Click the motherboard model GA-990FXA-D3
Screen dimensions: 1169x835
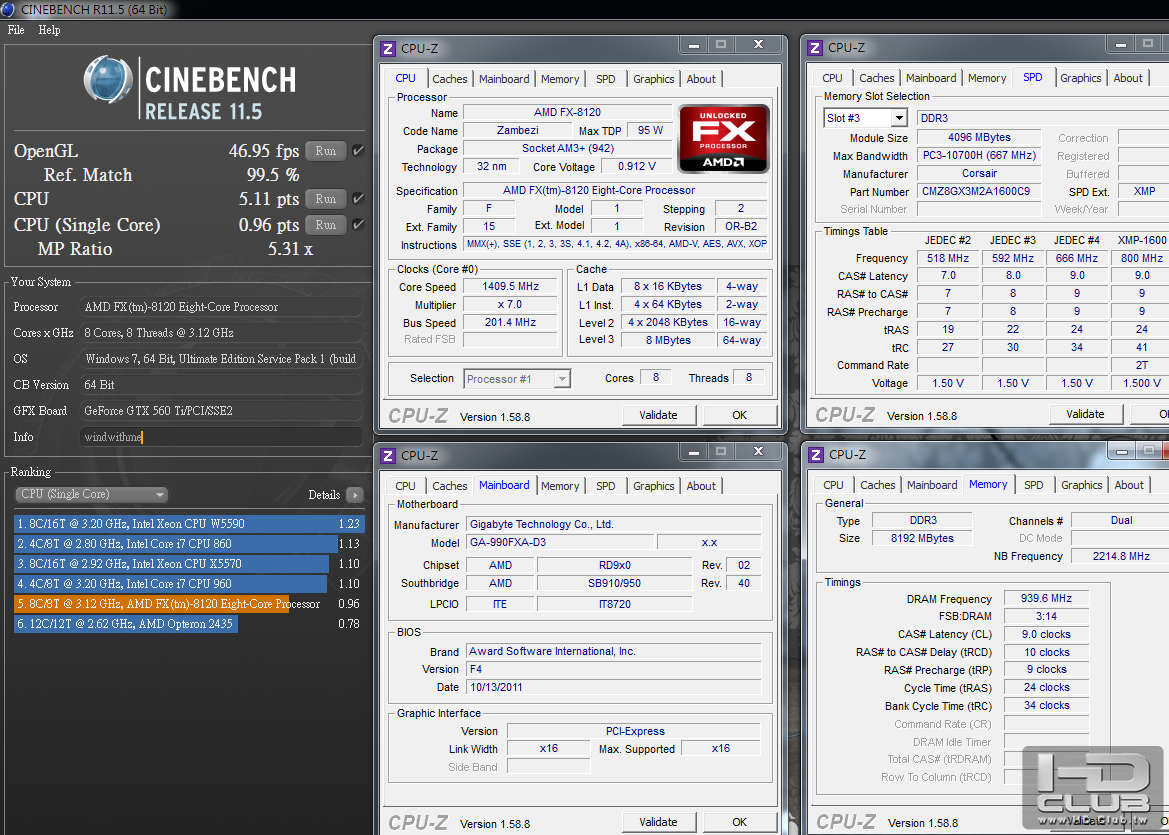[x=560, y=542]
